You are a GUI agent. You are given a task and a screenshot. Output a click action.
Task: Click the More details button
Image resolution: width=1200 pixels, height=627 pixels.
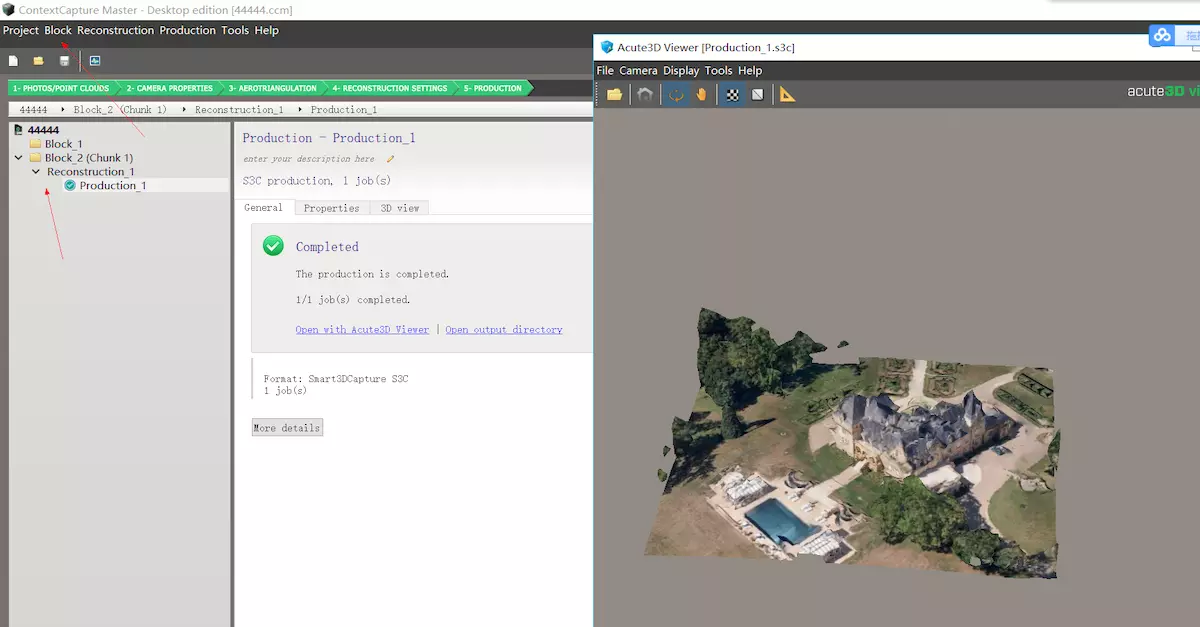[x=287, y=428]
